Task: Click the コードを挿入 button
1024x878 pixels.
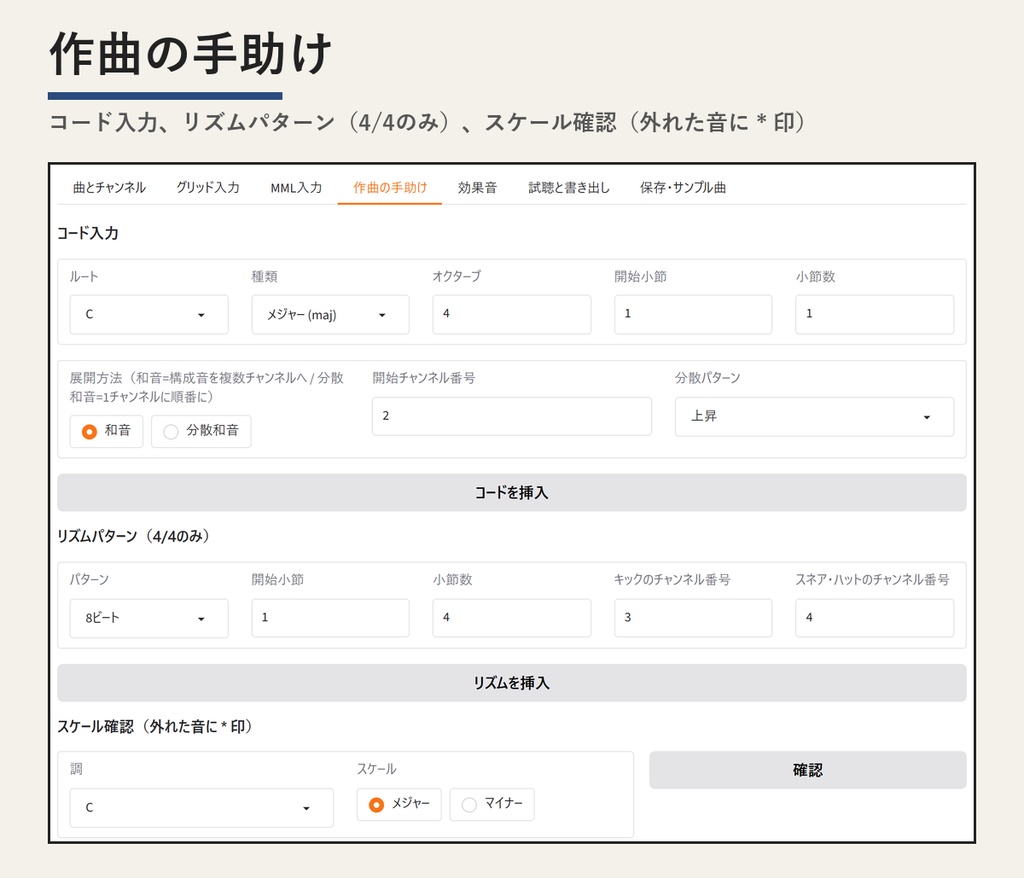Action: click(x=512, y=493)
